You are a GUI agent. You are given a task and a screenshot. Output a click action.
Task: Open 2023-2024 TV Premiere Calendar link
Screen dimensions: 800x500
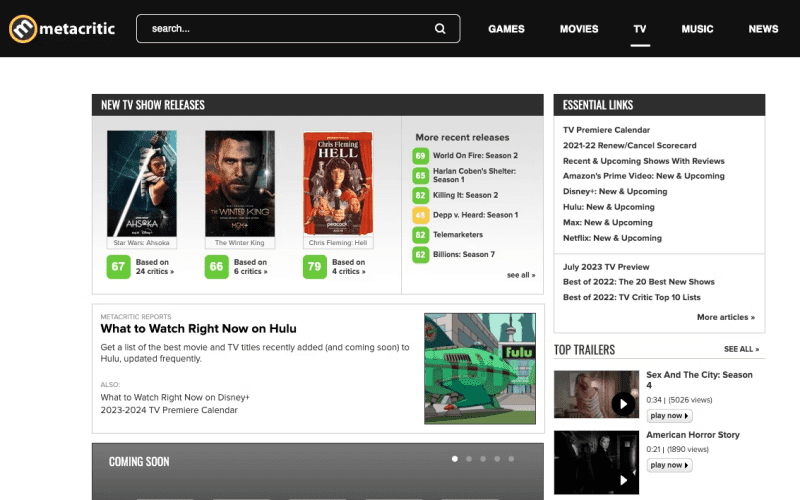[x=169, y=410]
